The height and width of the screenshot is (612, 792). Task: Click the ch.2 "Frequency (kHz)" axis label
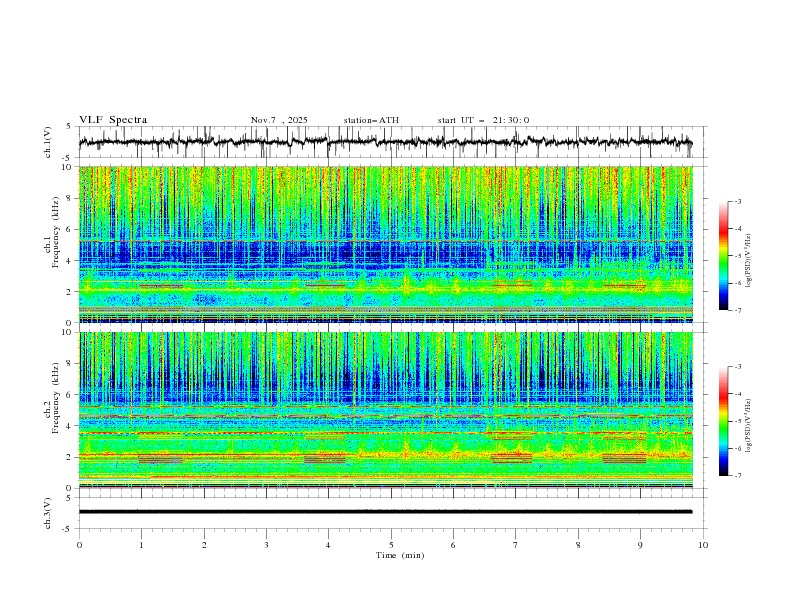click(x=55, y=398)
